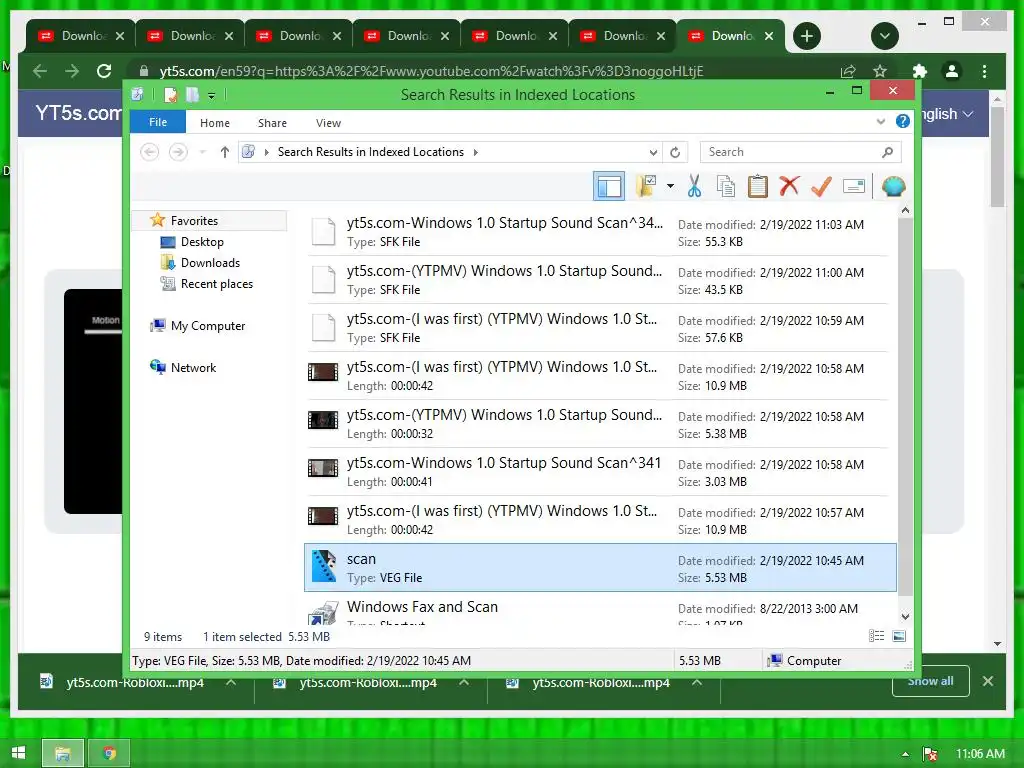
Task: Switch to the Home ribbon tab
Action: [215, 123]
